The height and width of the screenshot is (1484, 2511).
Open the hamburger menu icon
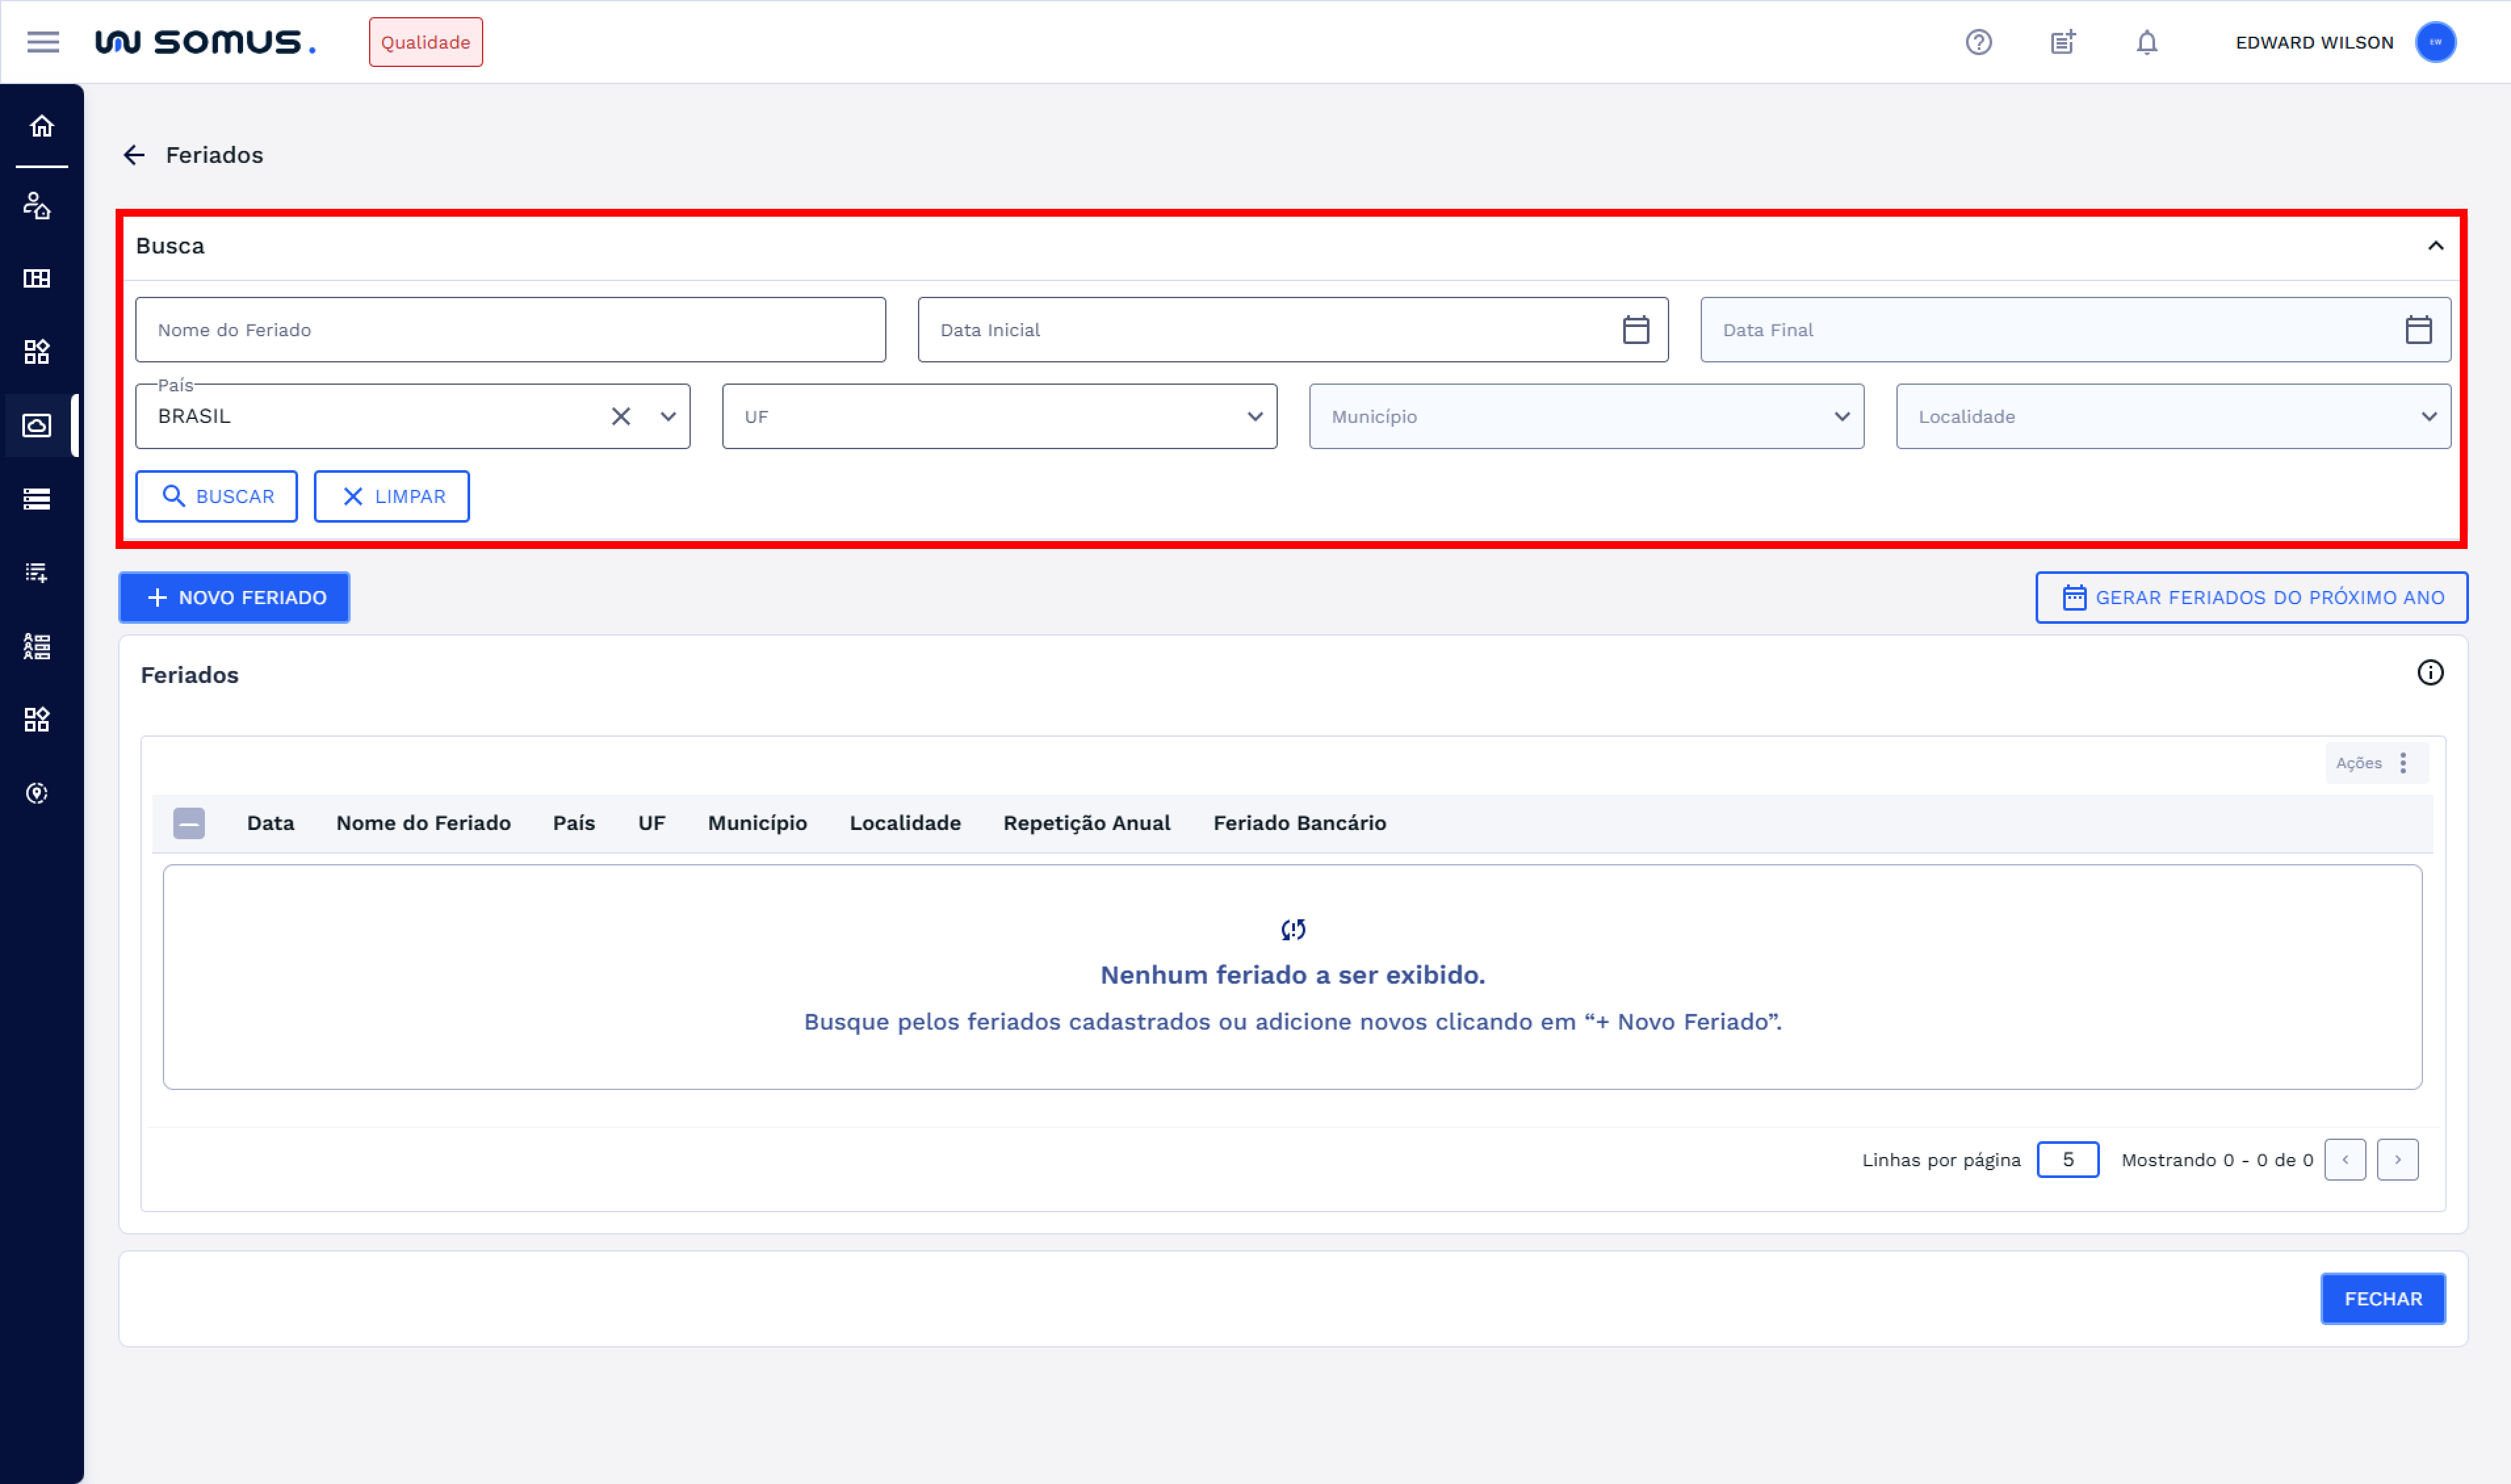click(x=43, y=42)
